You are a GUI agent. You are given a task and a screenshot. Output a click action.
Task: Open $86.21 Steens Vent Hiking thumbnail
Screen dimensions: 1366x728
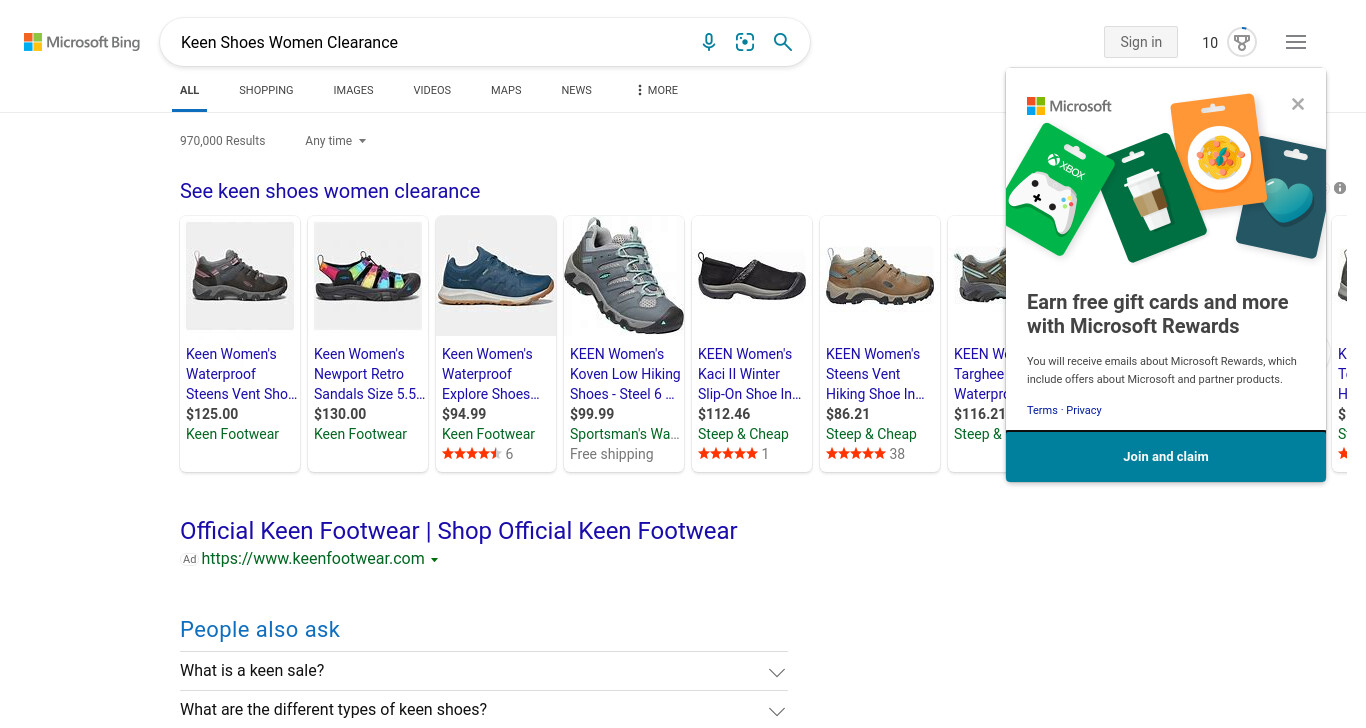[x=880, y=276]
